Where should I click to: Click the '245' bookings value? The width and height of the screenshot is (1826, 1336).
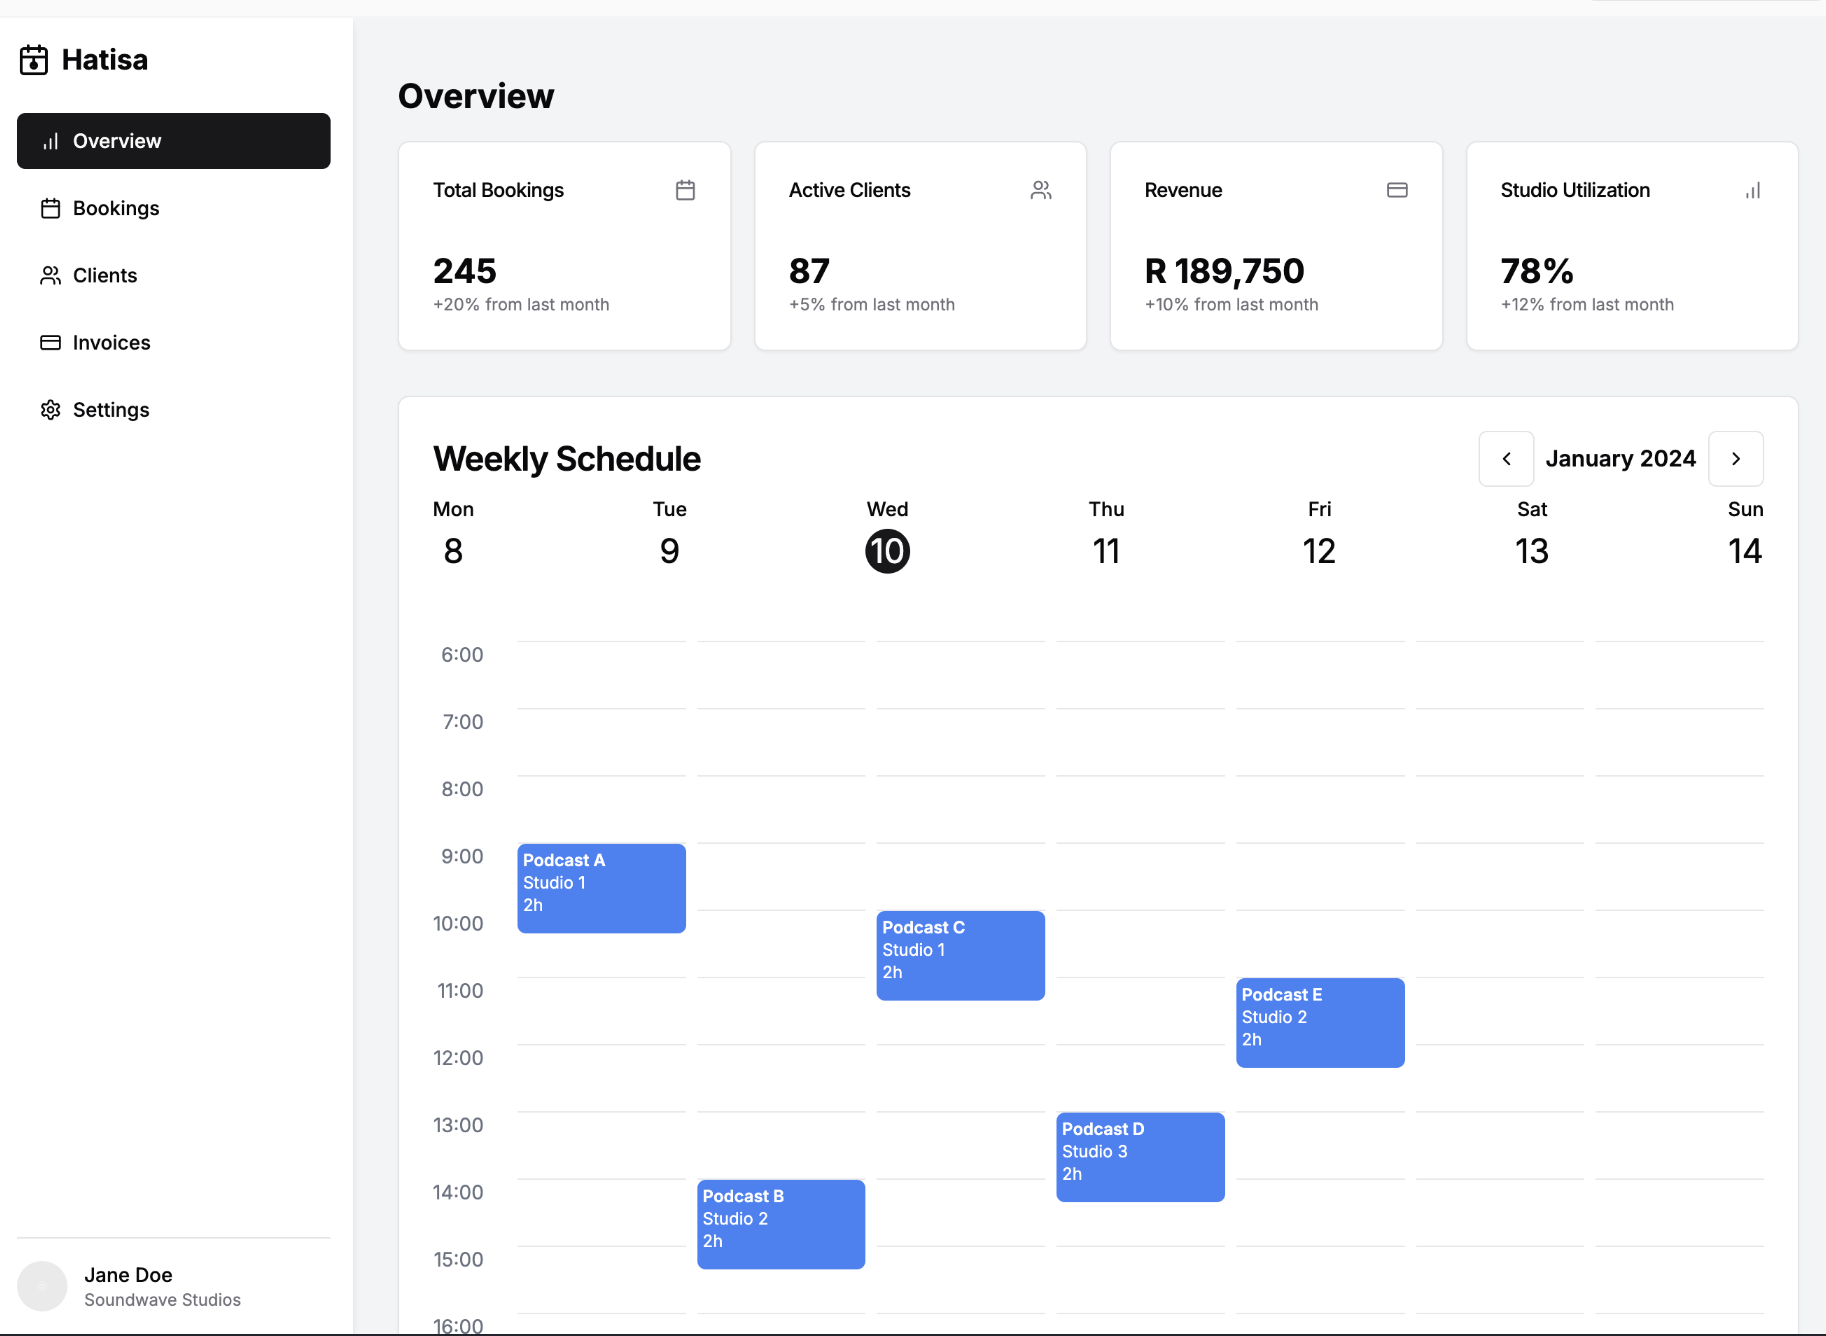coord(465,271)
